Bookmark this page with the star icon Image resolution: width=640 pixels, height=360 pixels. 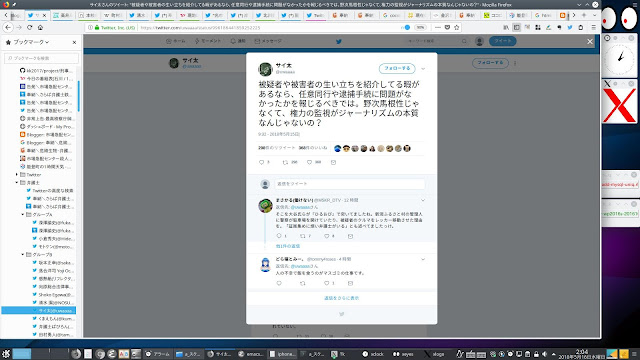pyautogui.click(x=457, y=27)
